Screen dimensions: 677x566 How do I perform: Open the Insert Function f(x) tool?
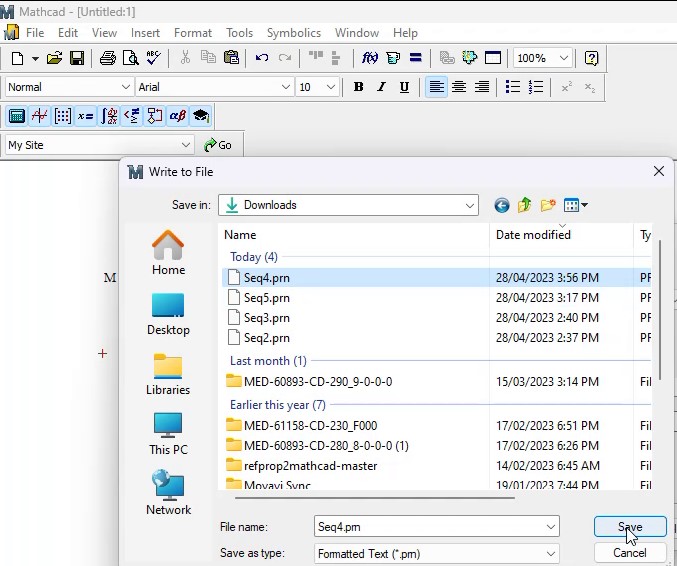click(370, 58)
